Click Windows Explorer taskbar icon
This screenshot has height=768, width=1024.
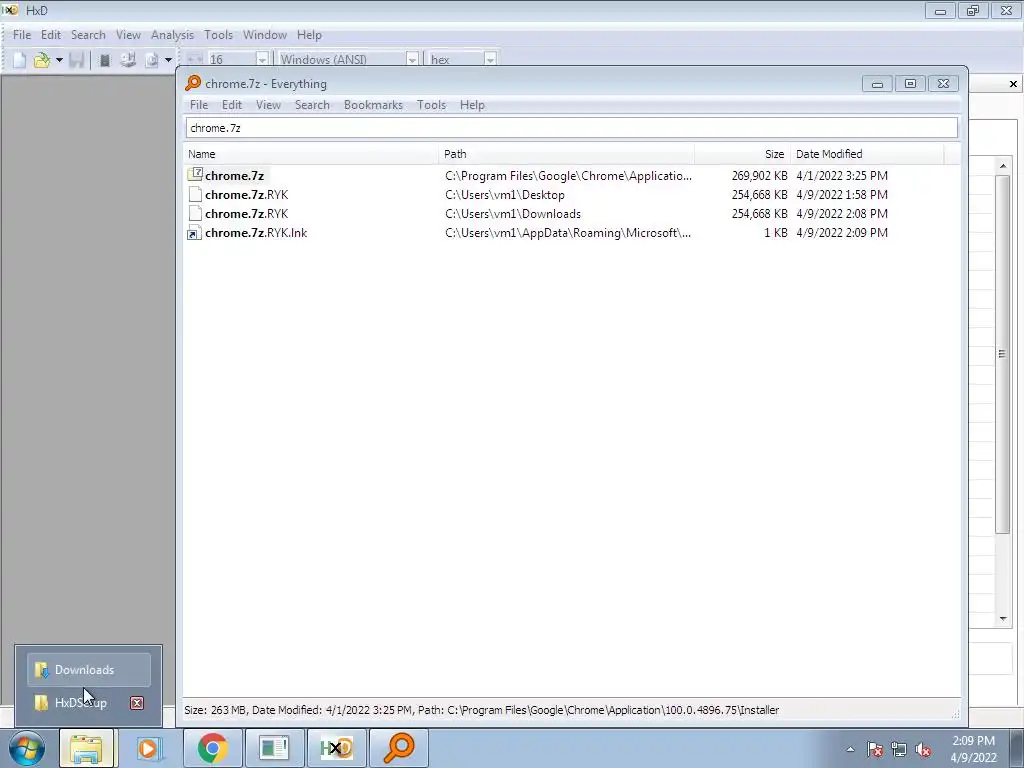pyautogui.click(x=86, y=748)
